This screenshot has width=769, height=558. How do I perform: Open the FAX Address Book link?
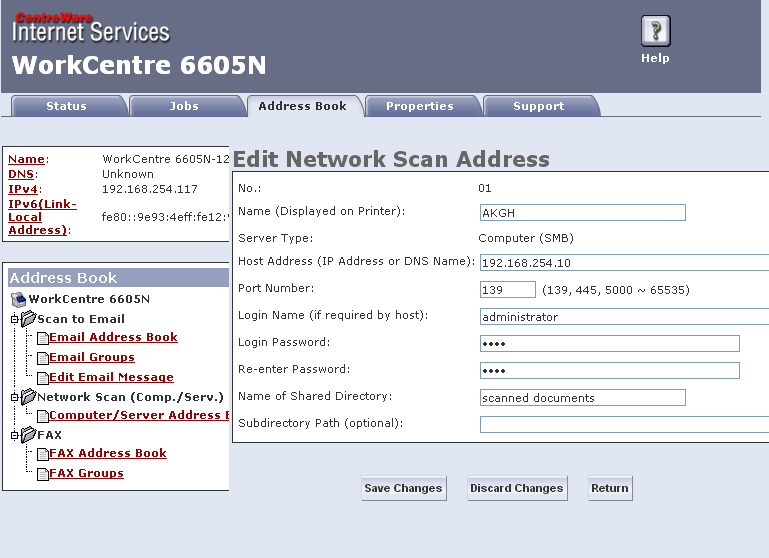pos(108,454)
